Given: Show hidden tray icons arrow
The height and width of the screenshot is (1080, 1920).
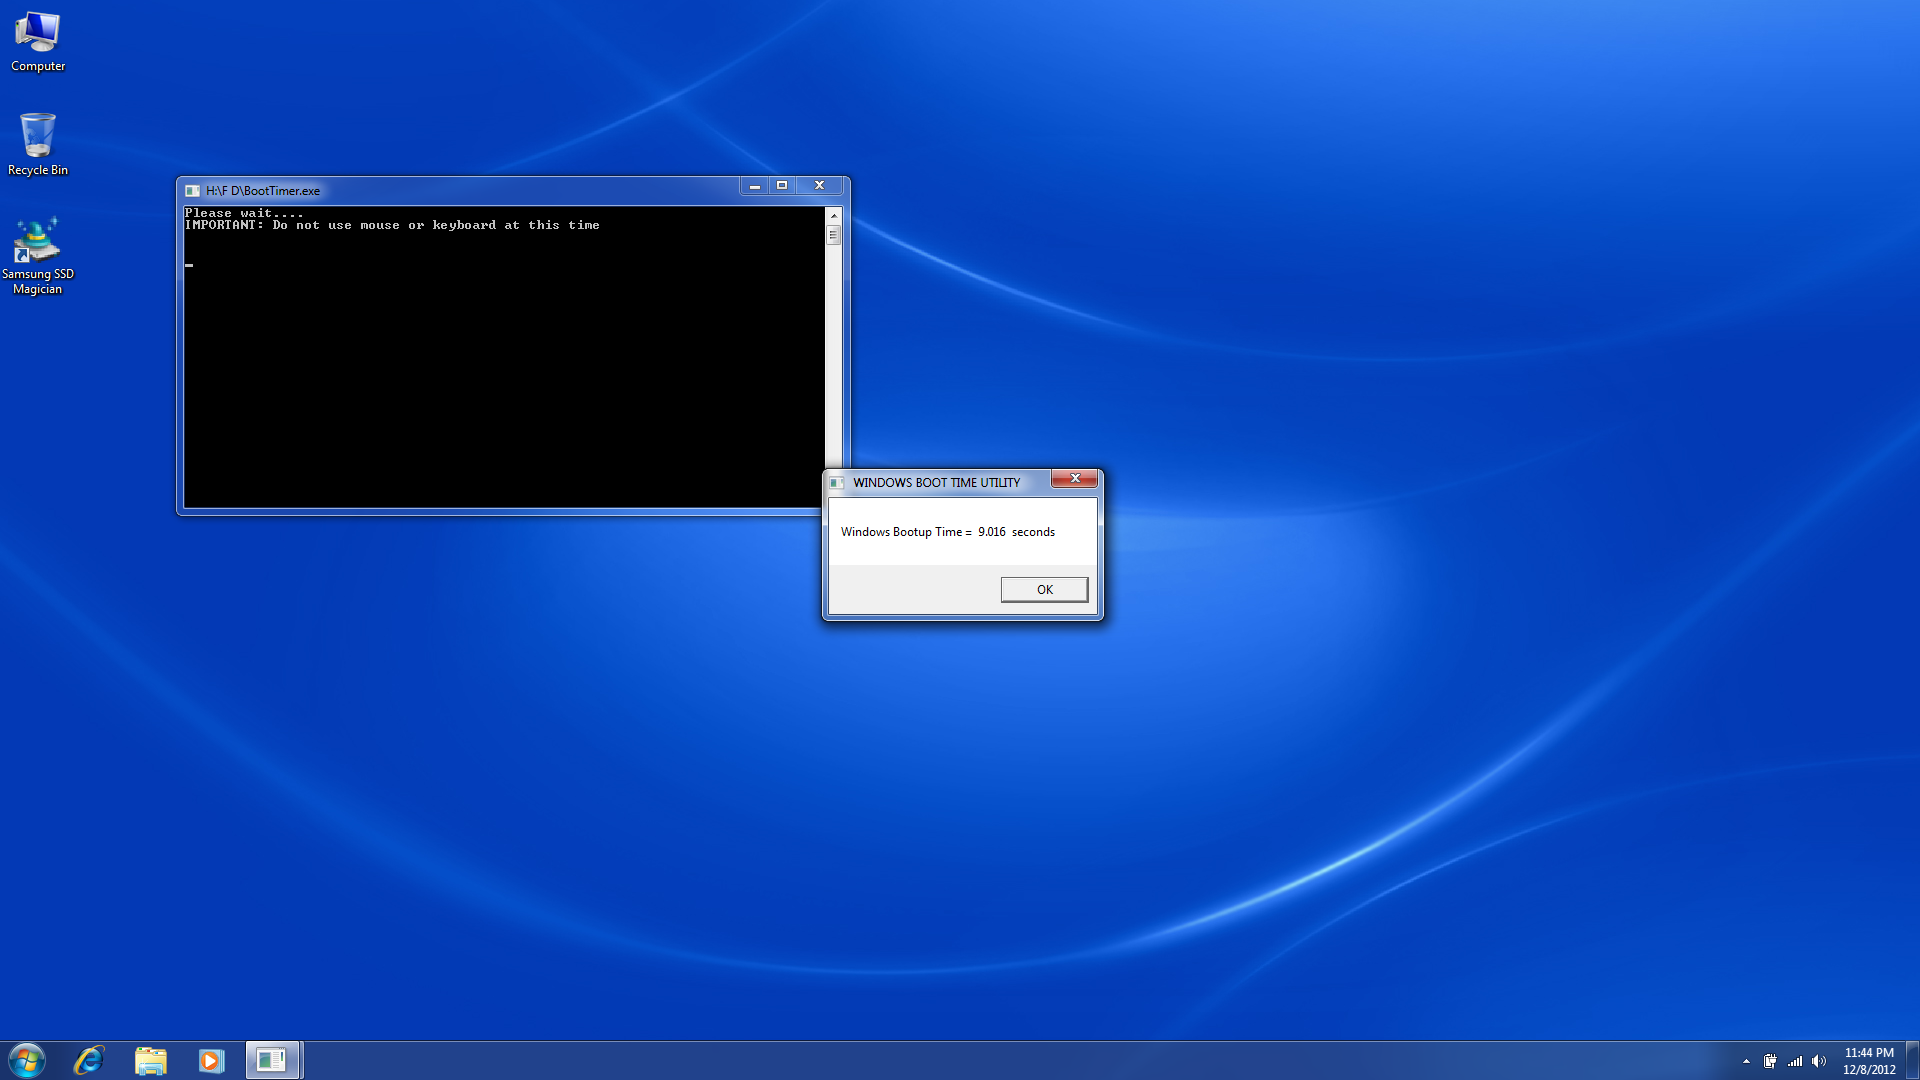Looking at the screenshot, I should [x=1746, y=1061].
